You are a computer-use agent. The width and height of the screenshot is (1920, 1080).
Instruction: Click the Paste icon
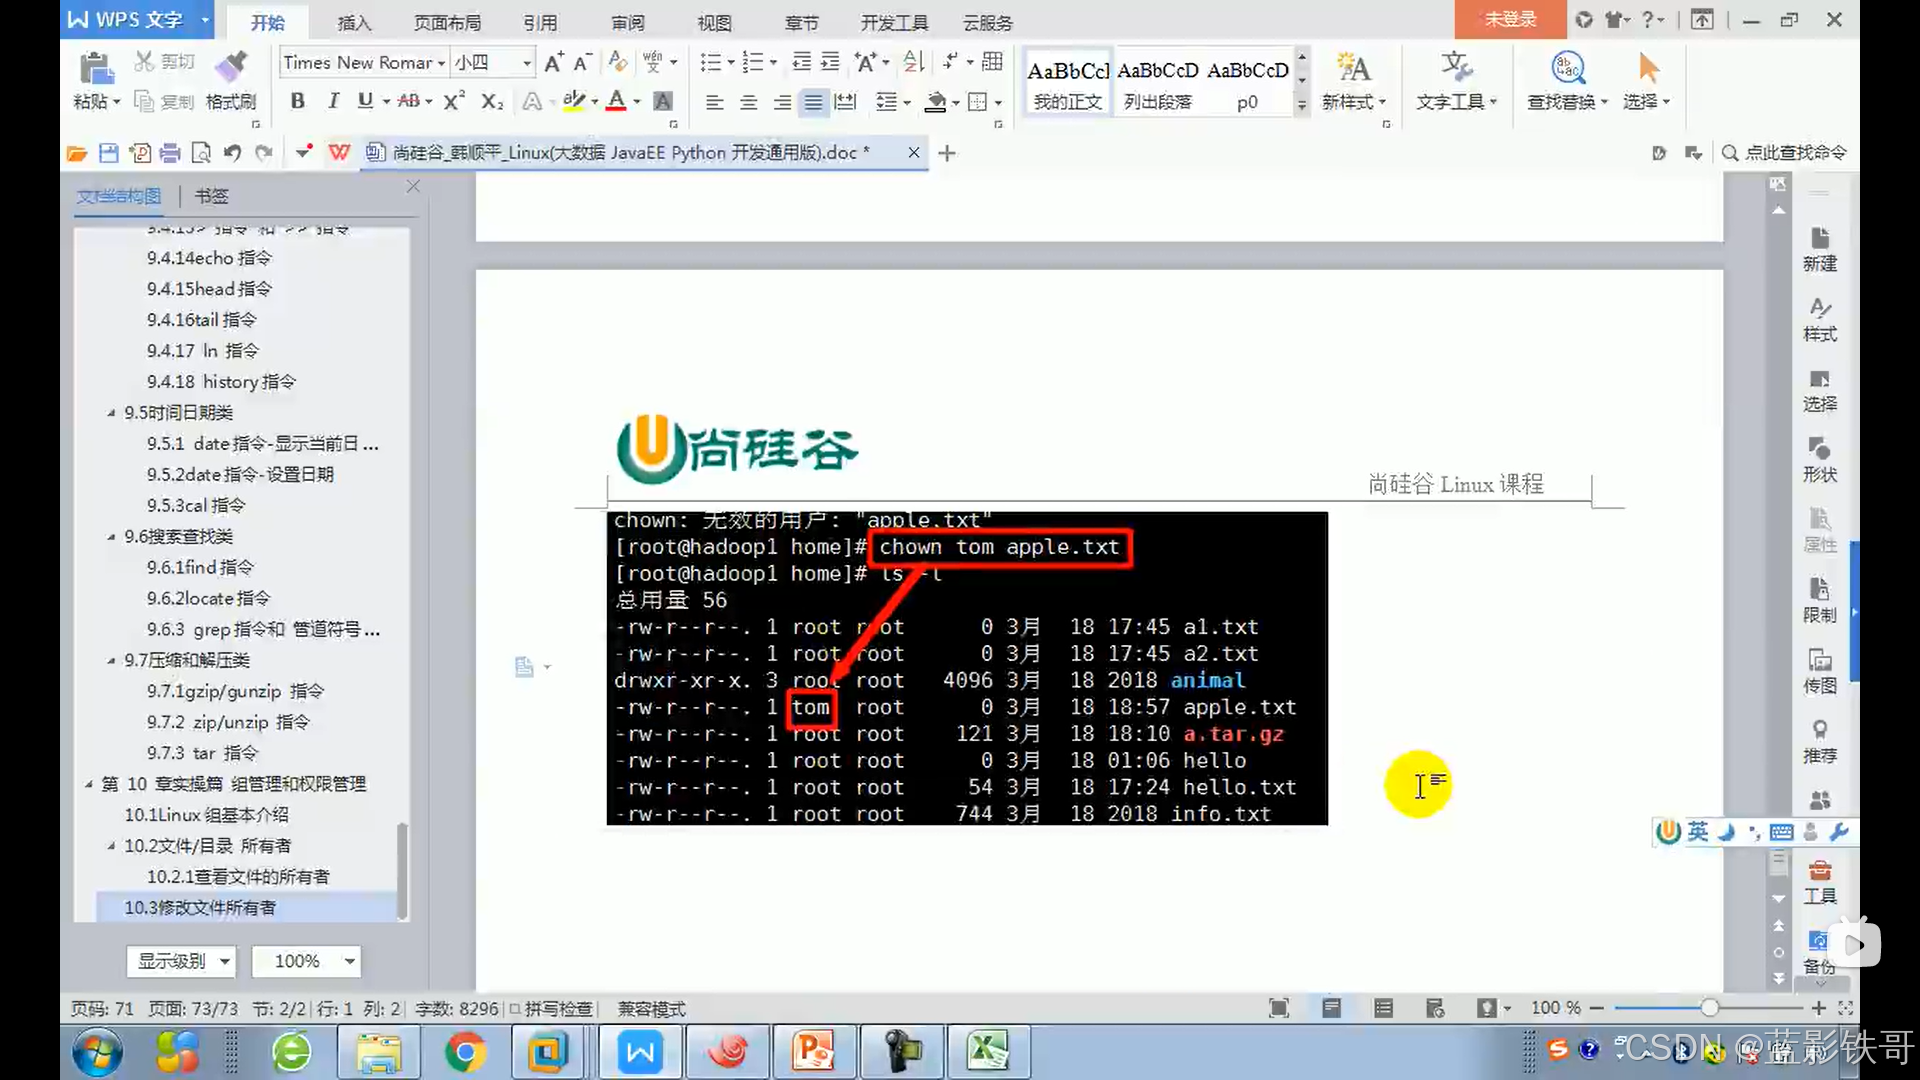(x=96, y=68)
